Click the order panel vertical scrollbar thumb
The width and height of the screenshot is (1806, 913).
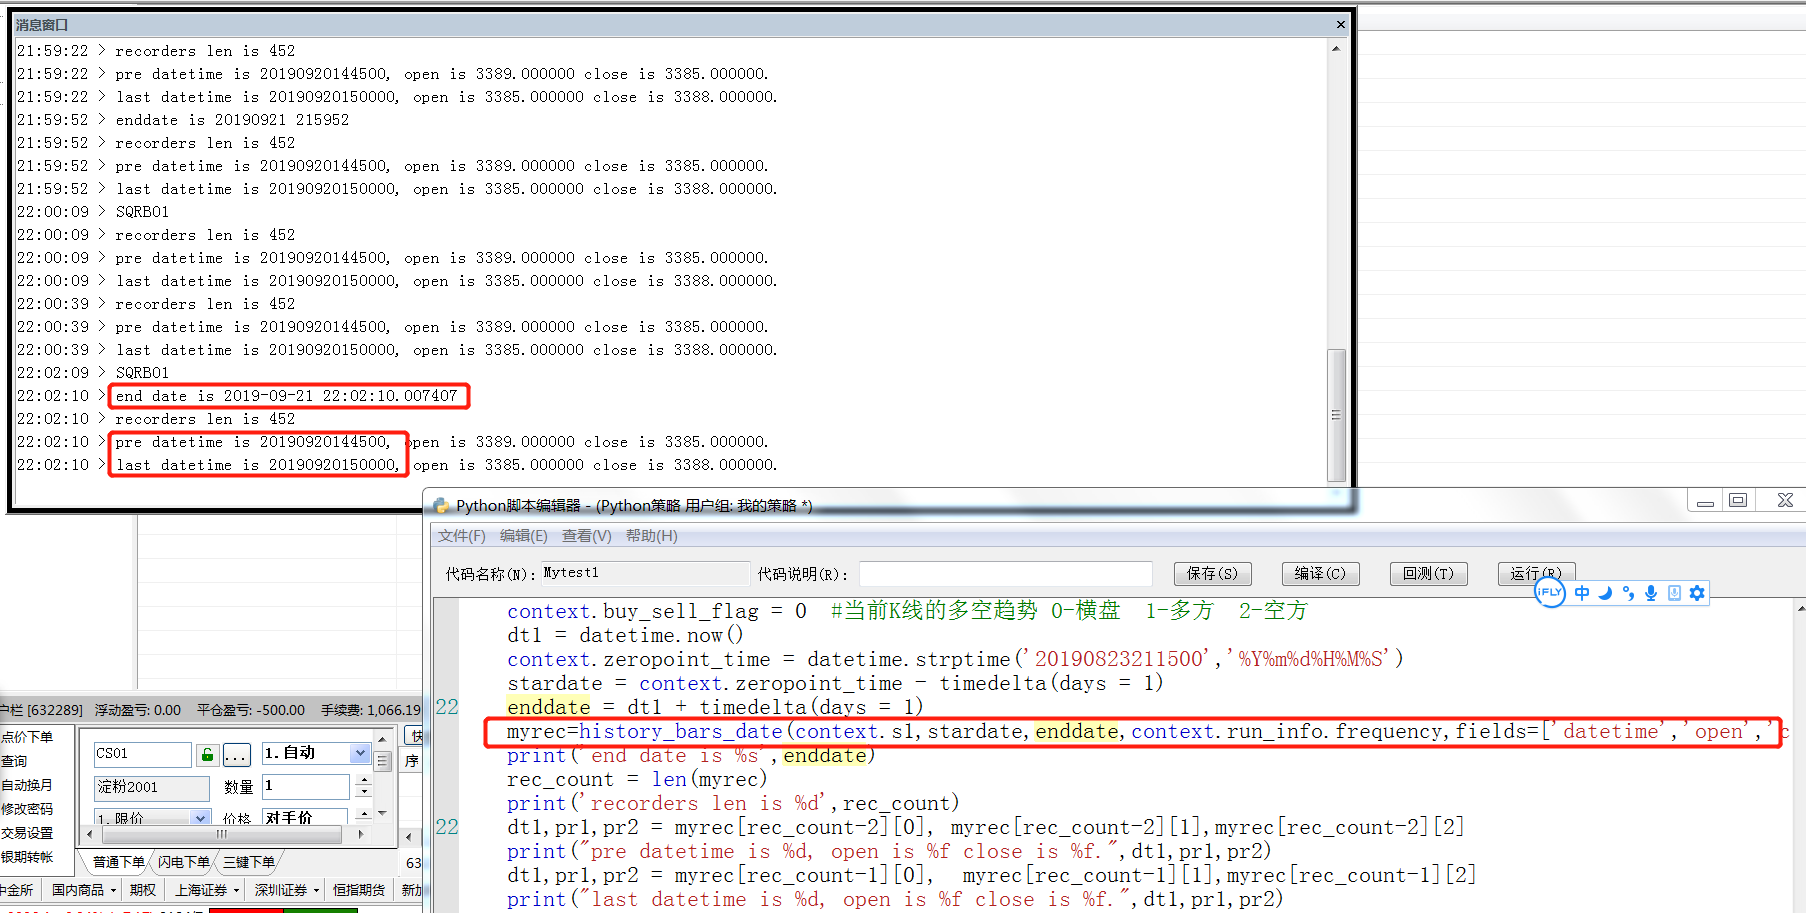click(382, 761)
